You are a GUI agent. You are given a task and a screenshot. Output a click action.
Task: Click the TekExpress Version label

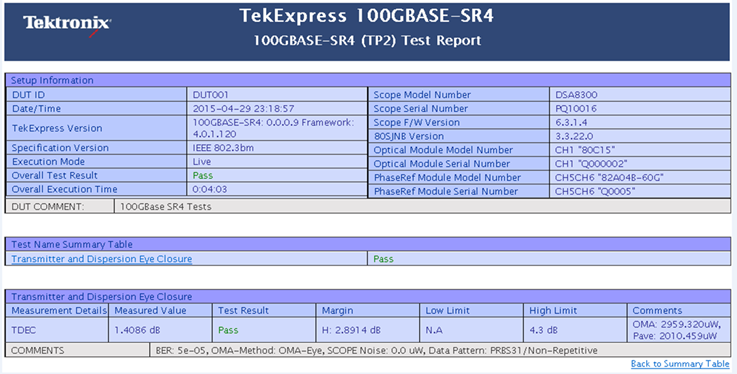[57, 128]
